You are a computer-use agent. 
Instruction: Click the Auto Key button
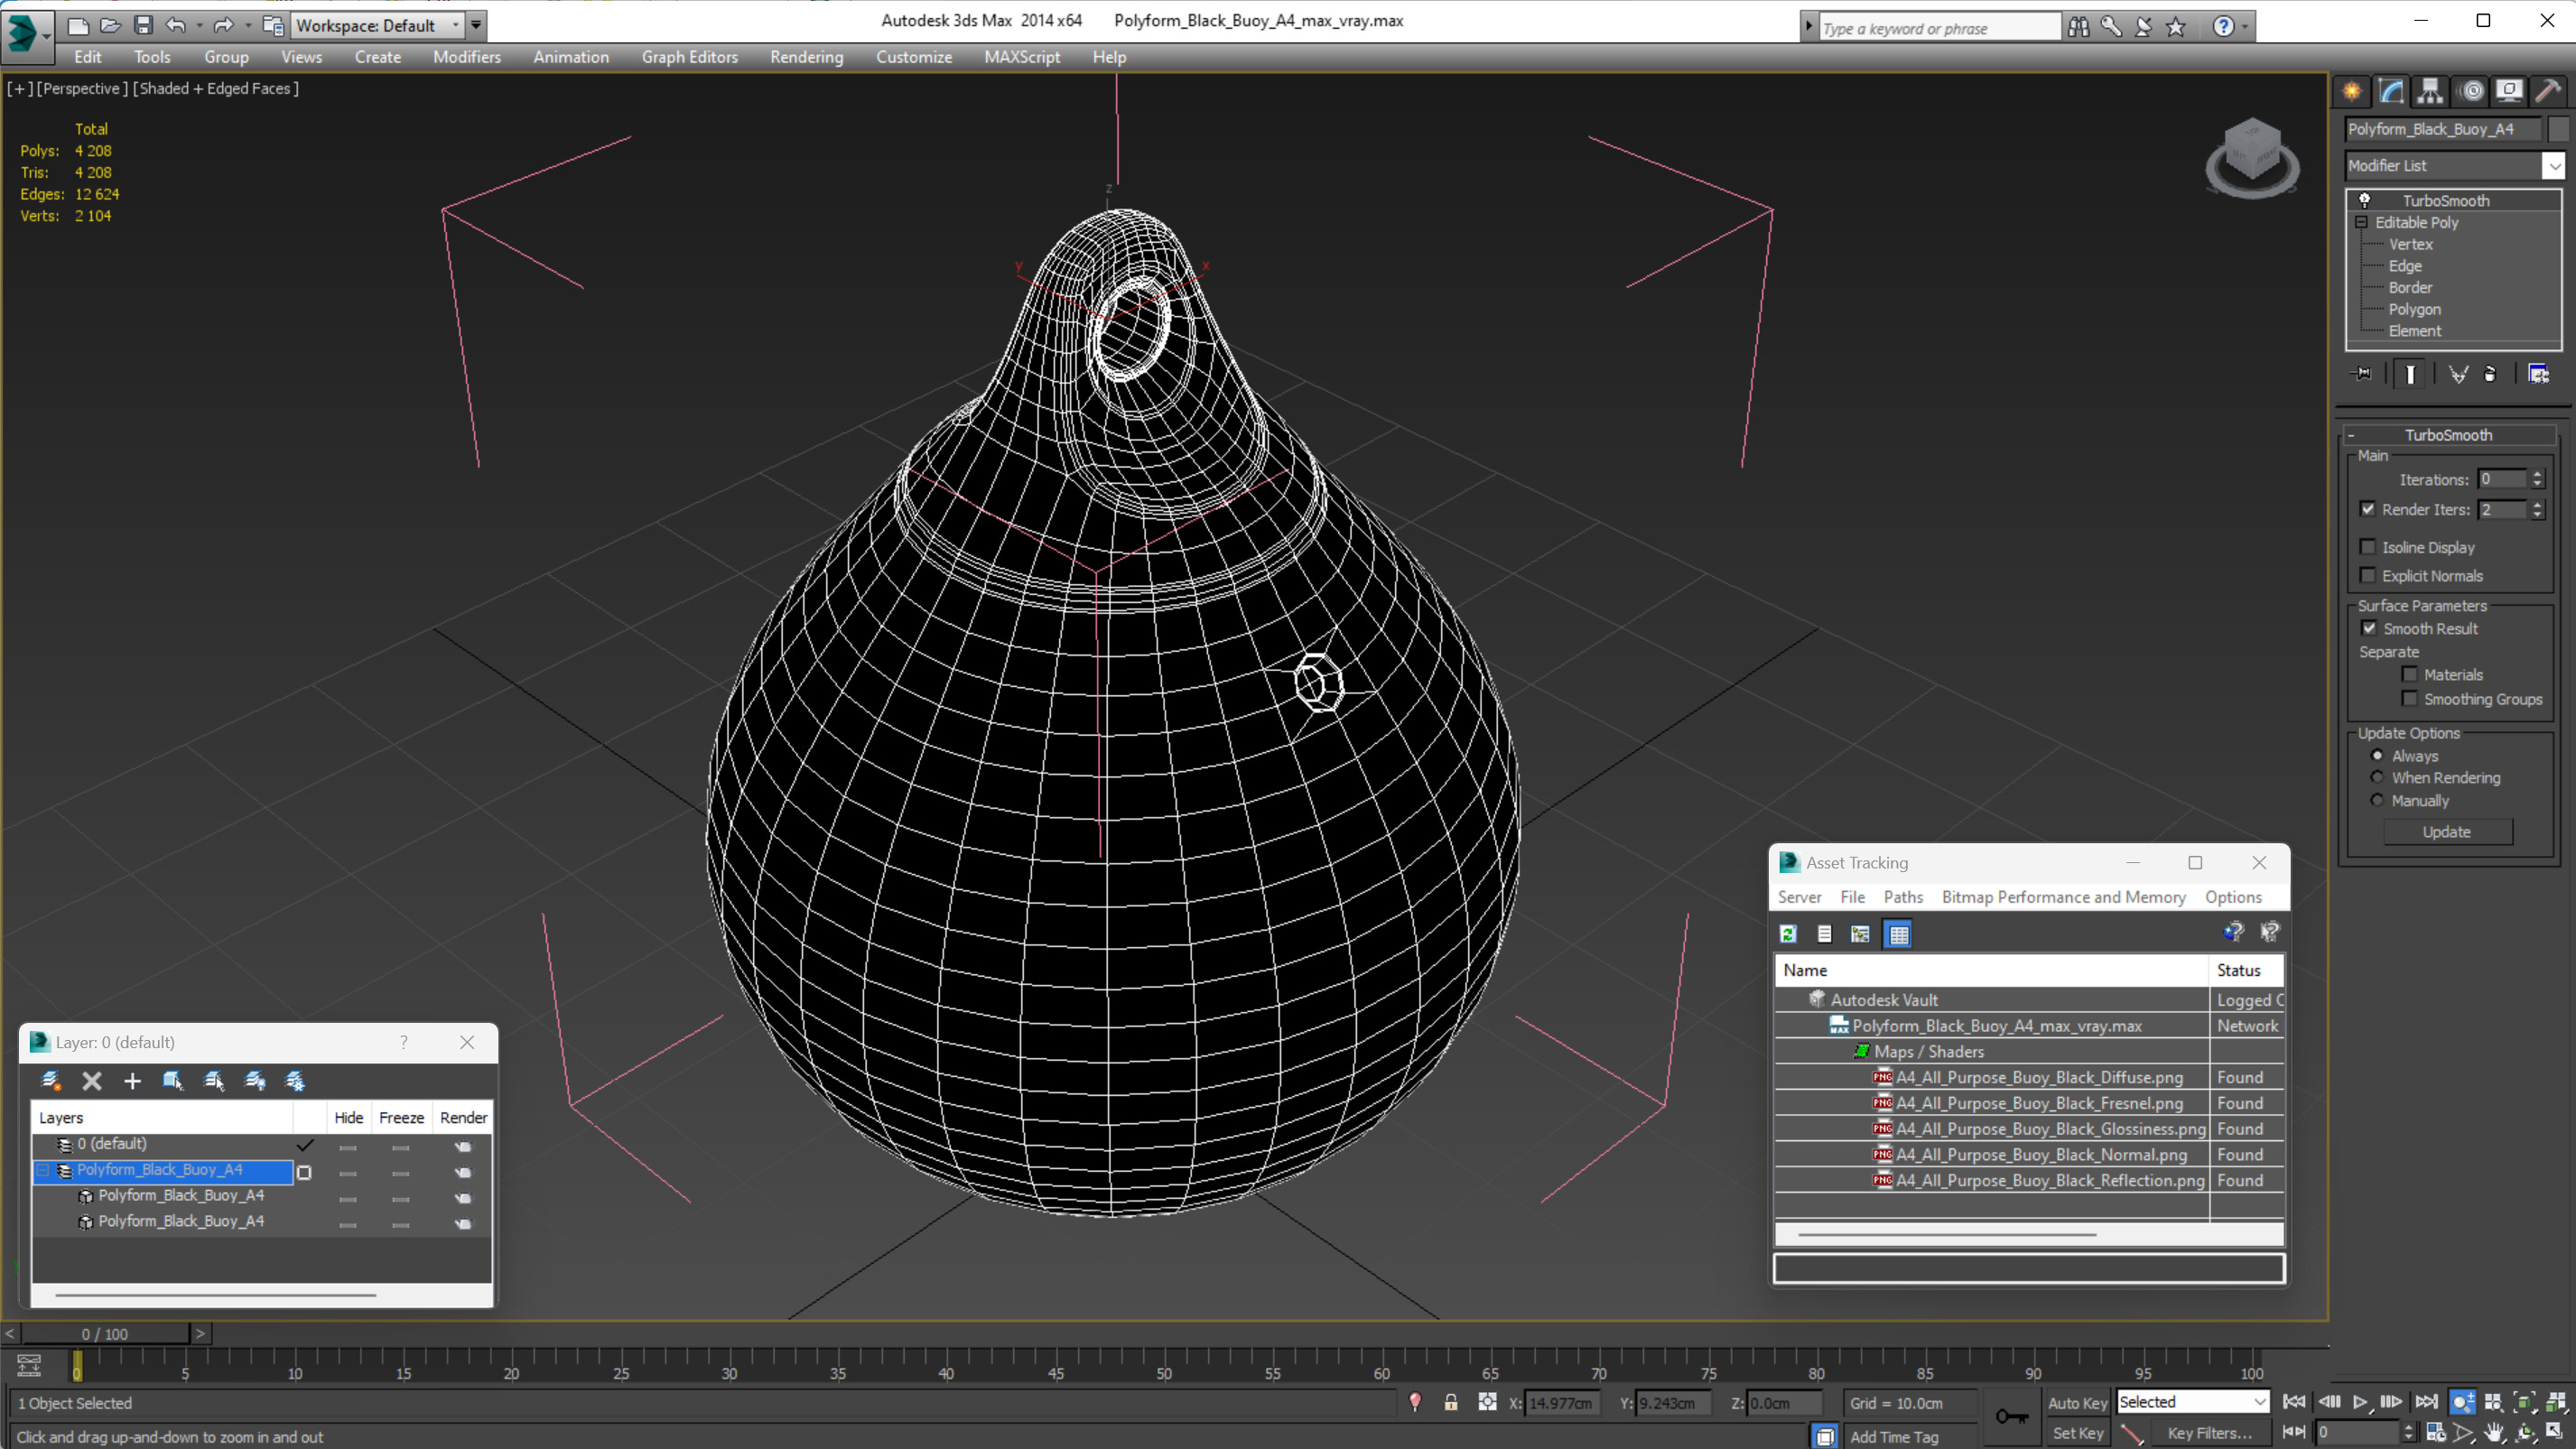pos(2077,1403)
